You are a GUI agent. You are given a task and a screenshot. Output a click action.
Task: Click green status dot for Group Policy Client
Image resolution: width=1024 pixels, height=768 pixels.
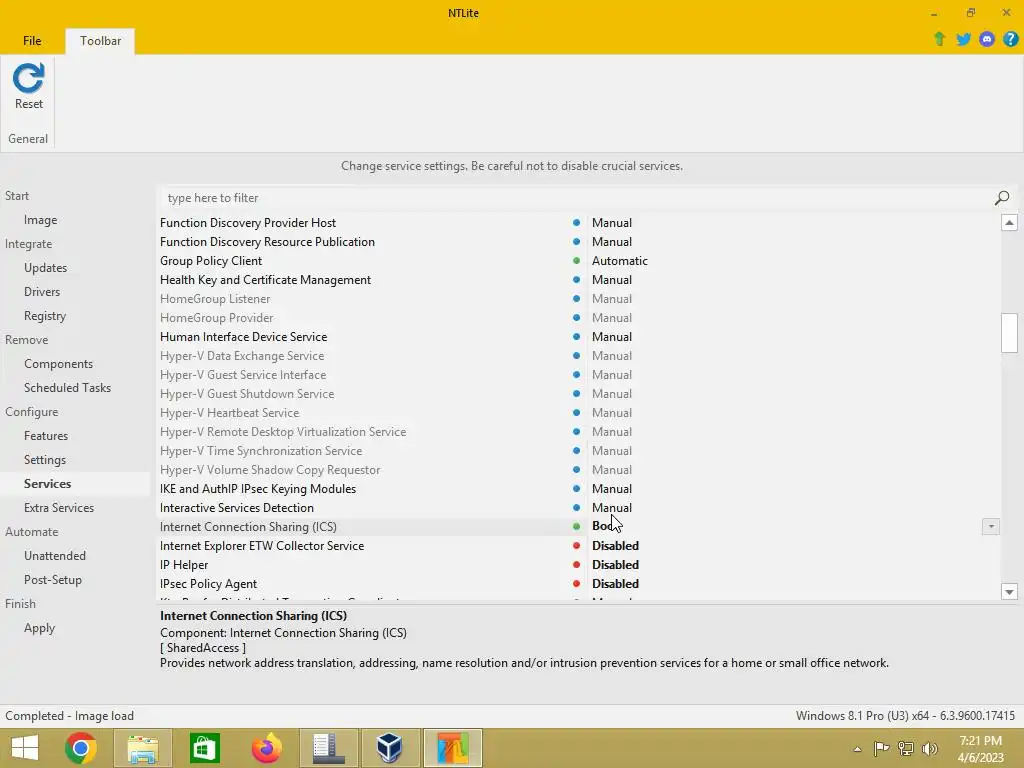click(576, 261)
